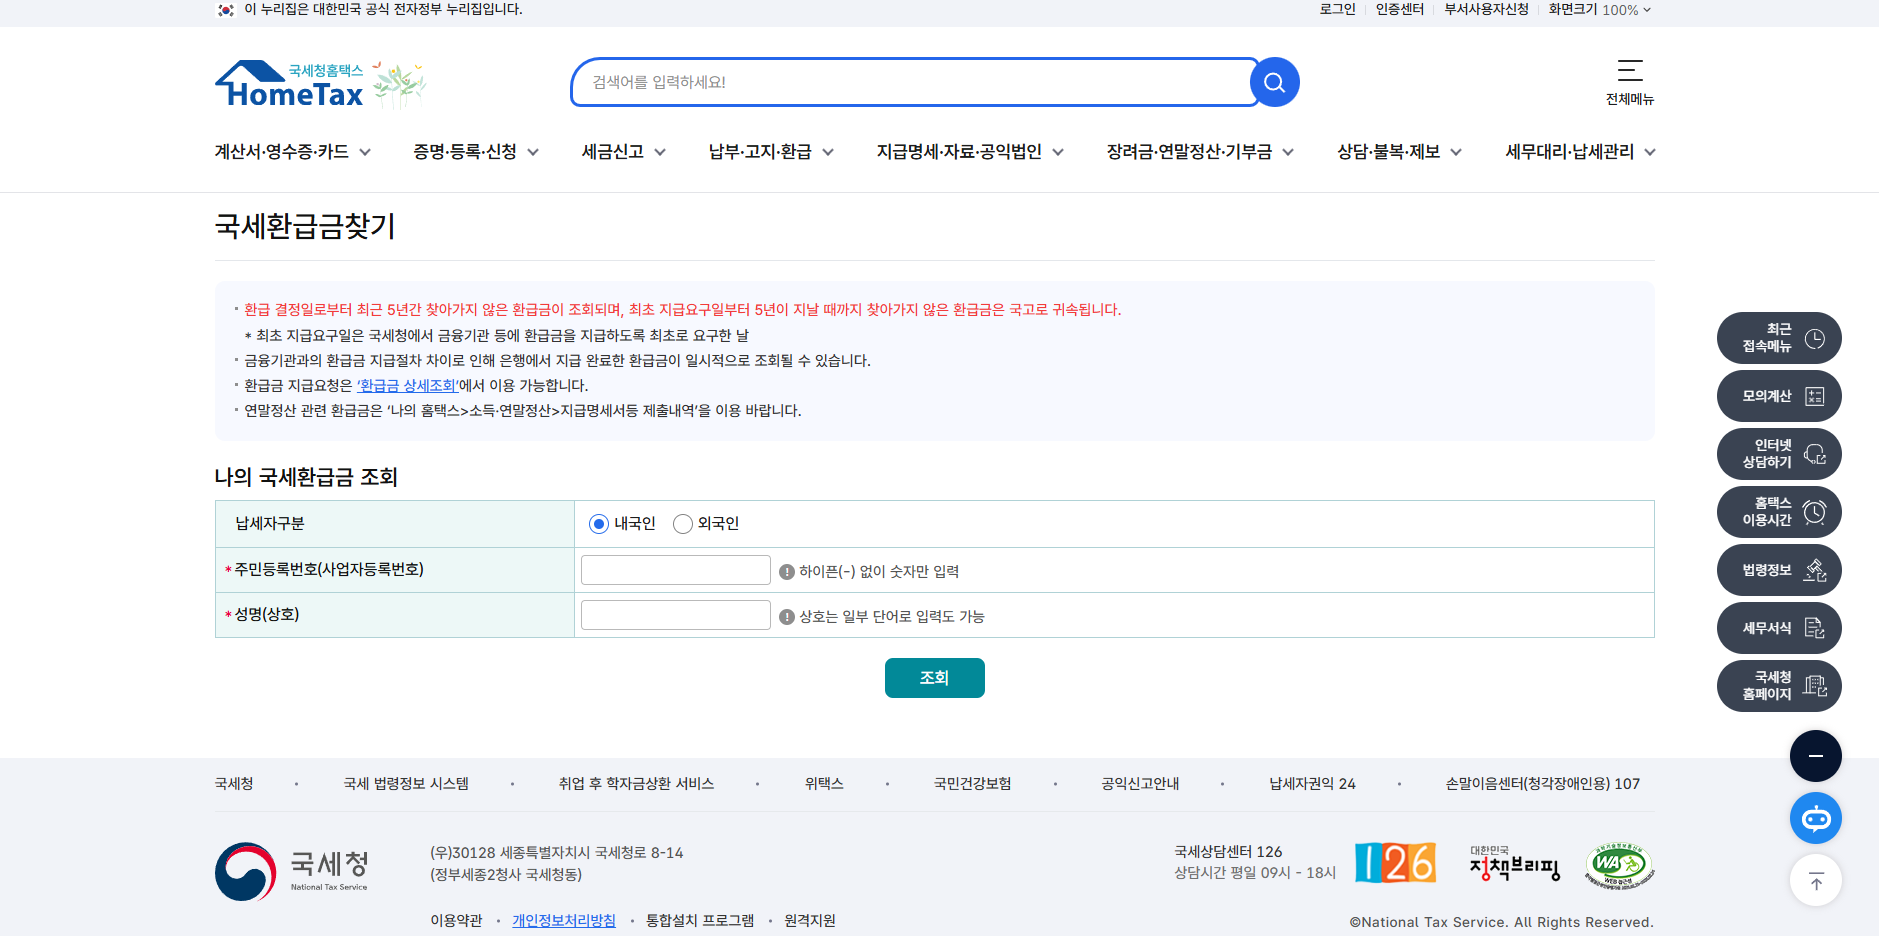Screen dimensions: 1879x936
Task: Click the 조회 button
Action: tap(934, 677)
